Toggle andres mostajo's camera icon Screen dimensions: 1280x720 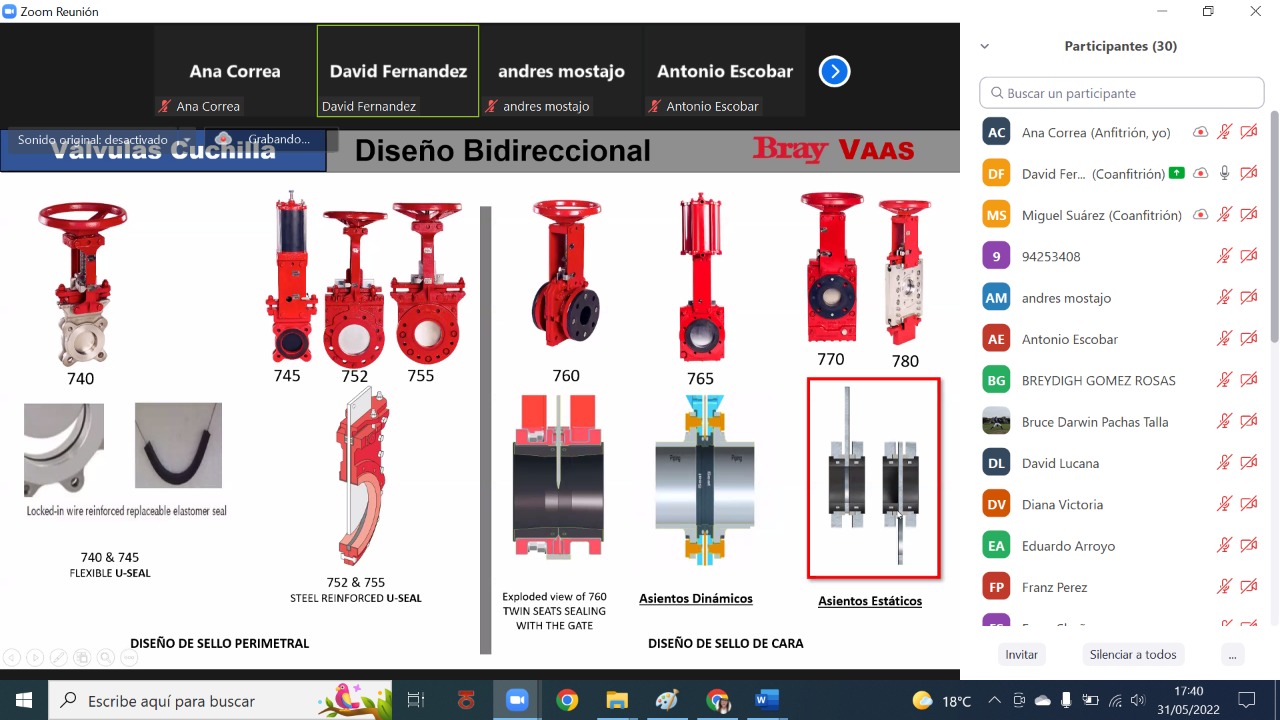1248,297
